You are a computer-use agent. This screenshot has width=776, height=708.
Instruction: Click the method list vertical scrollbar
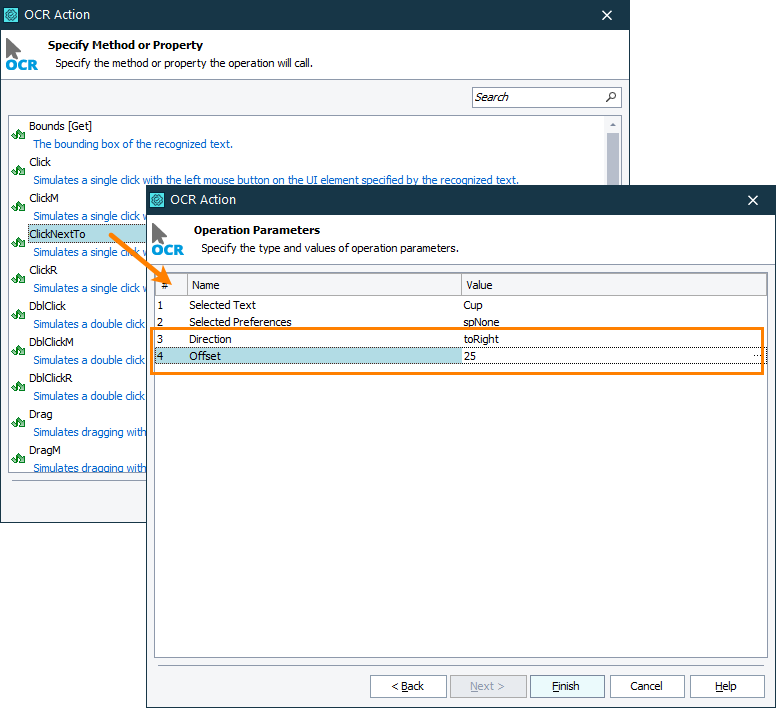pyautogui.click(x=613, y=160)
